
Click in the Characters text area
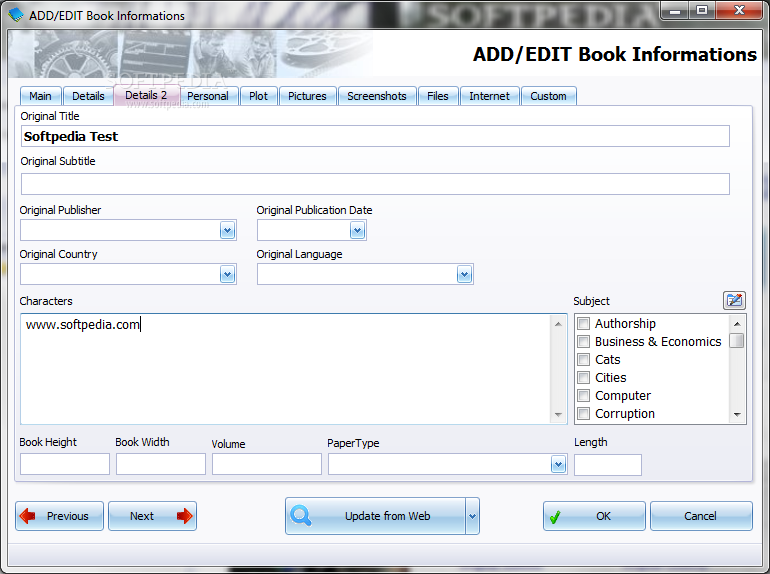pyautogui.click(x=286, y=369)
